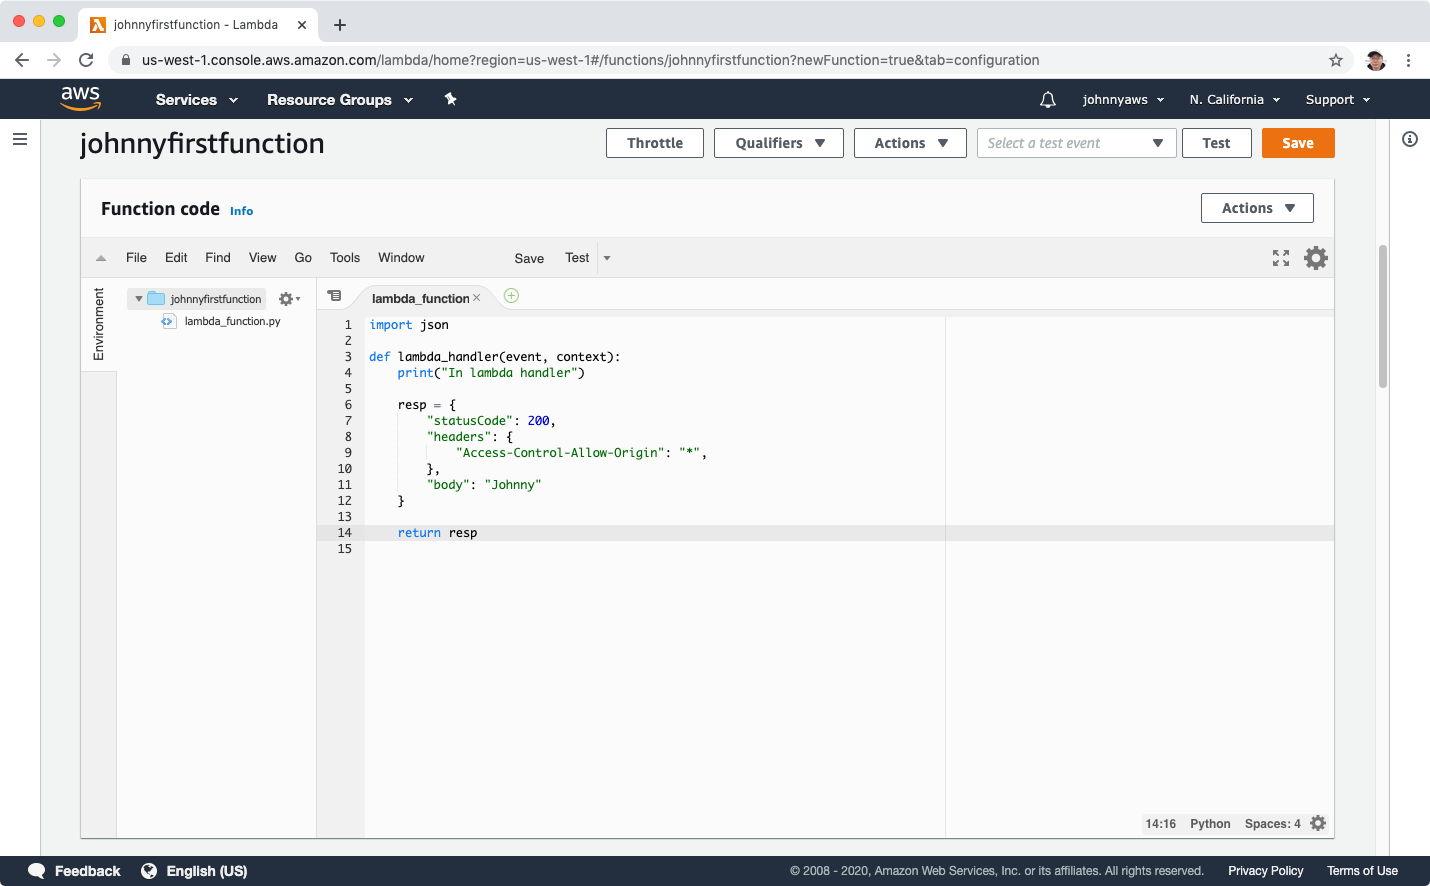
Task: Open the N. California region dropdown
Action: coord(1235,100)
